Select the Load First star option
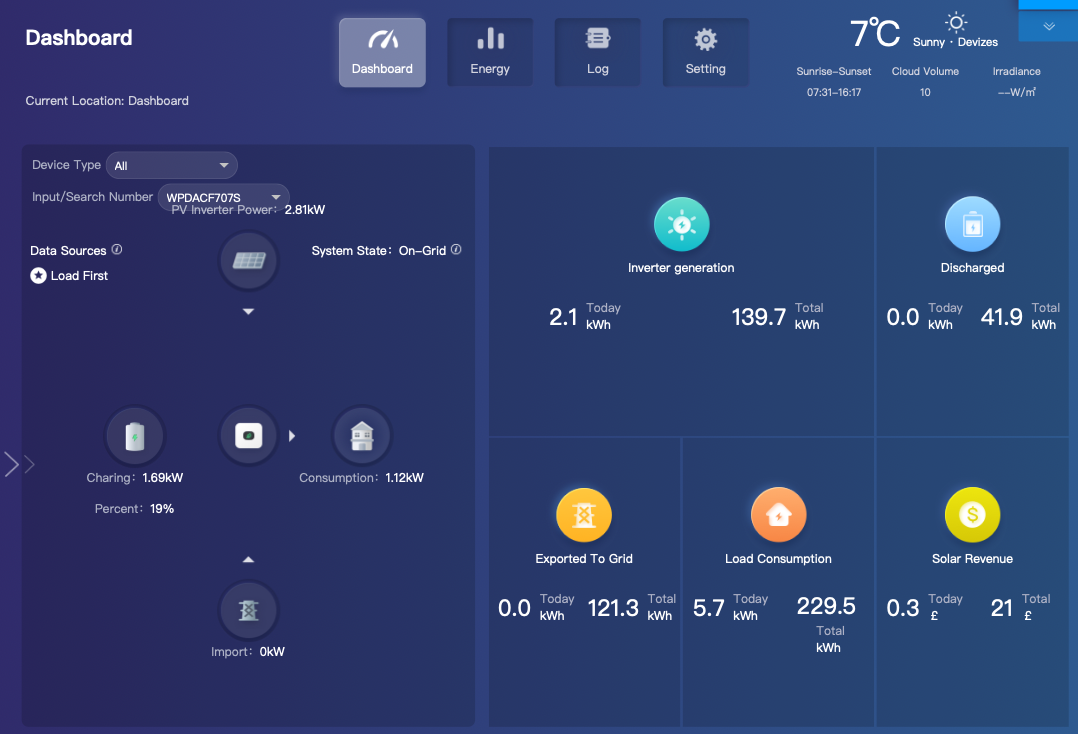Image resolution: width=1078 pixels, height=734 pixels. coord(38,276)
